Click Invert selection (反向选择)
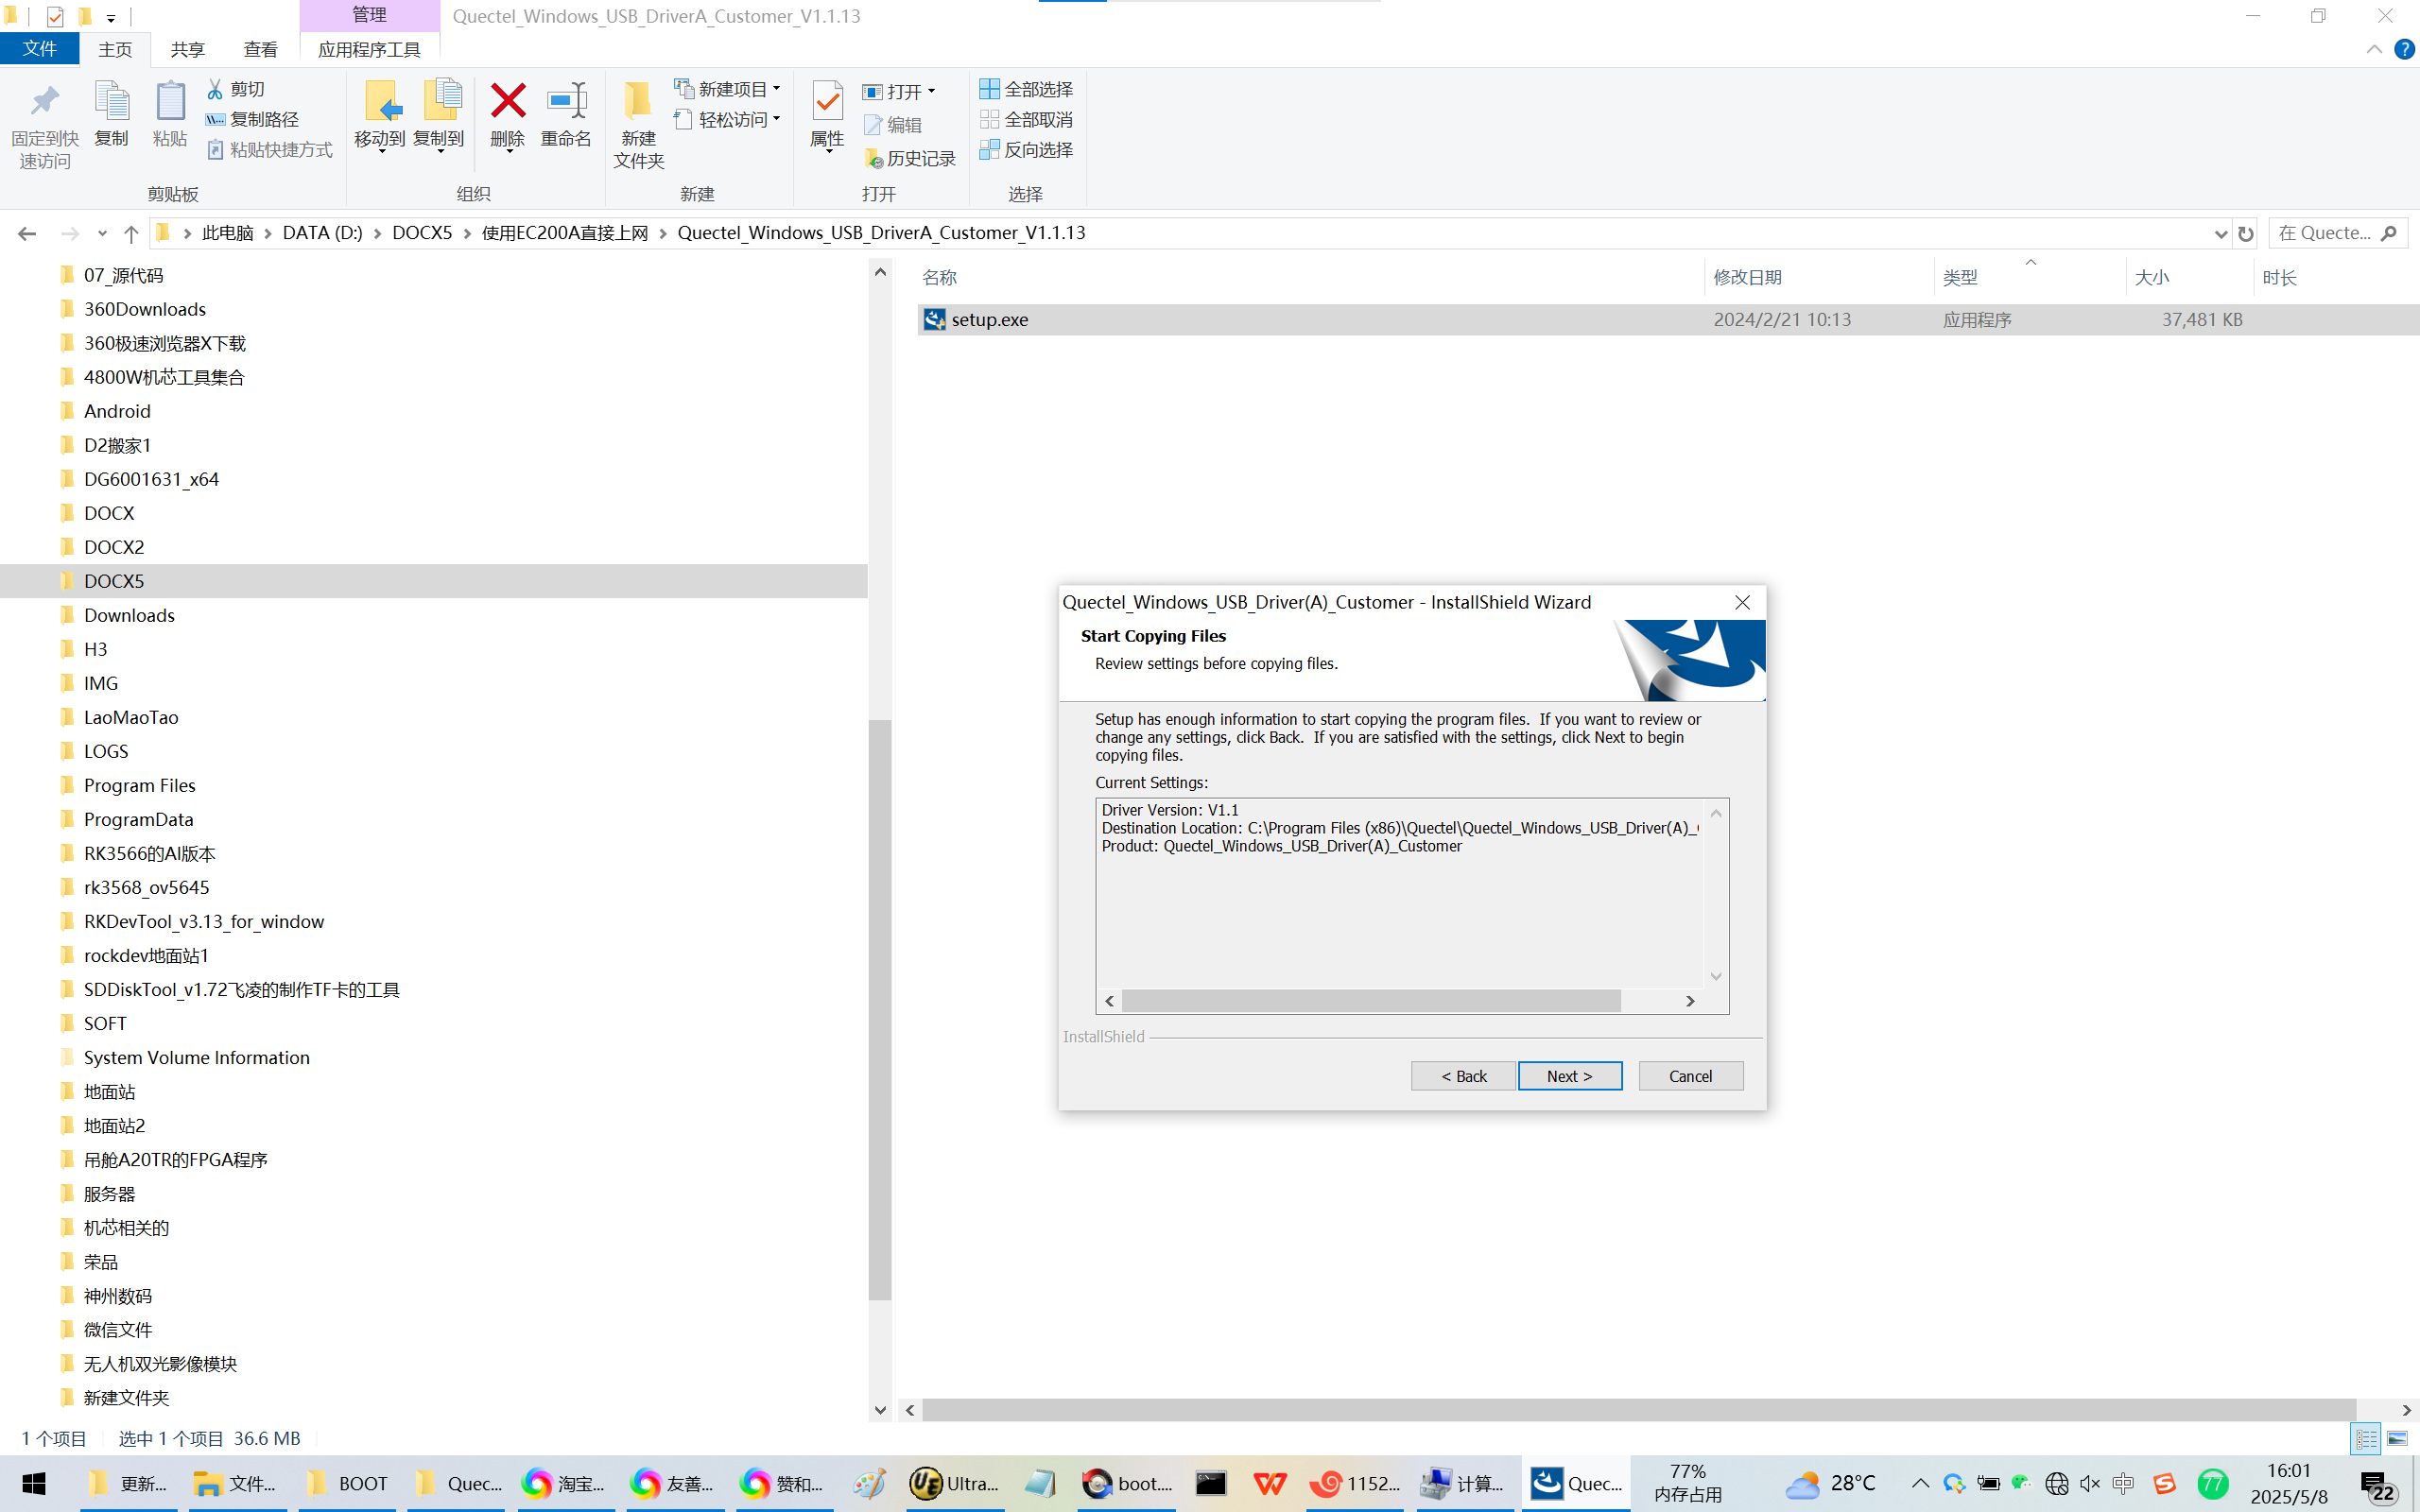 pyautogui.click(x=1026, y=149)
